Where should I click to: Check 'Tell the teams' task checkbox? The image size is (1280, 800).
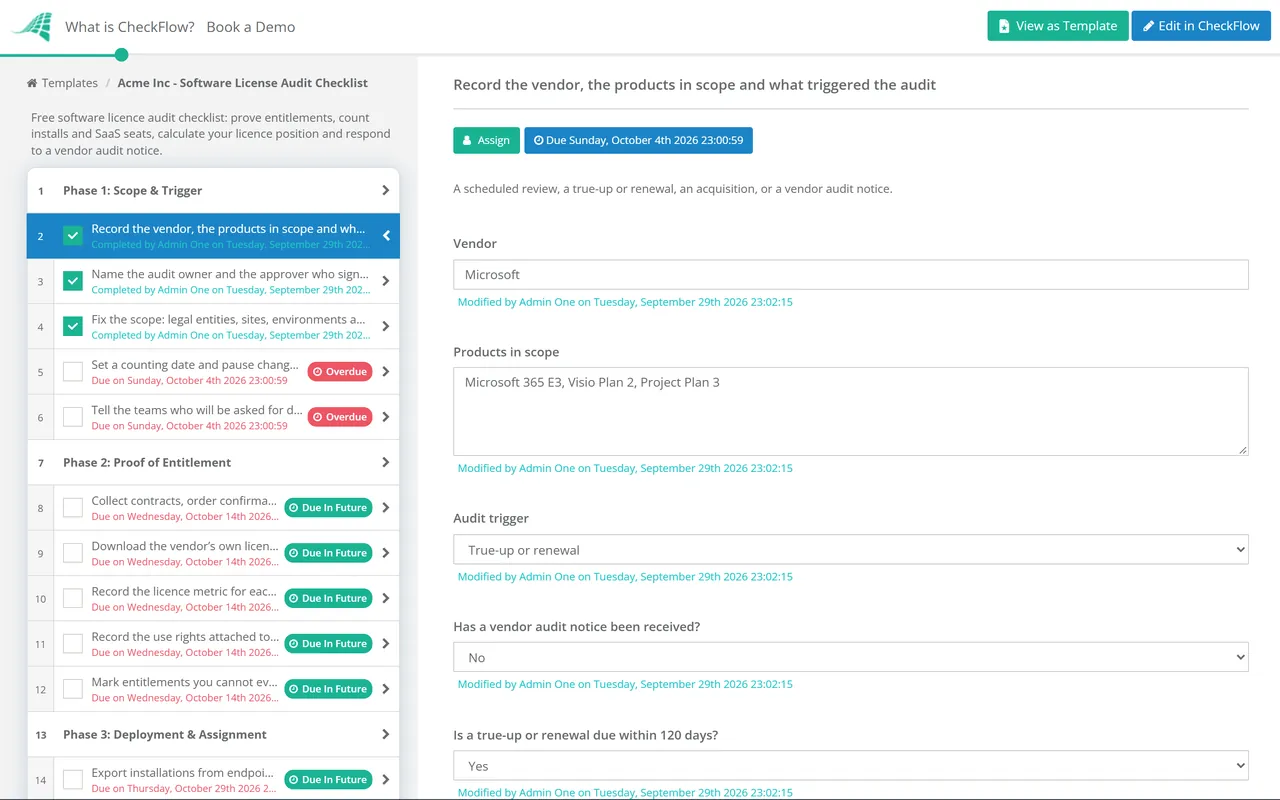click(x=73, y=417)
